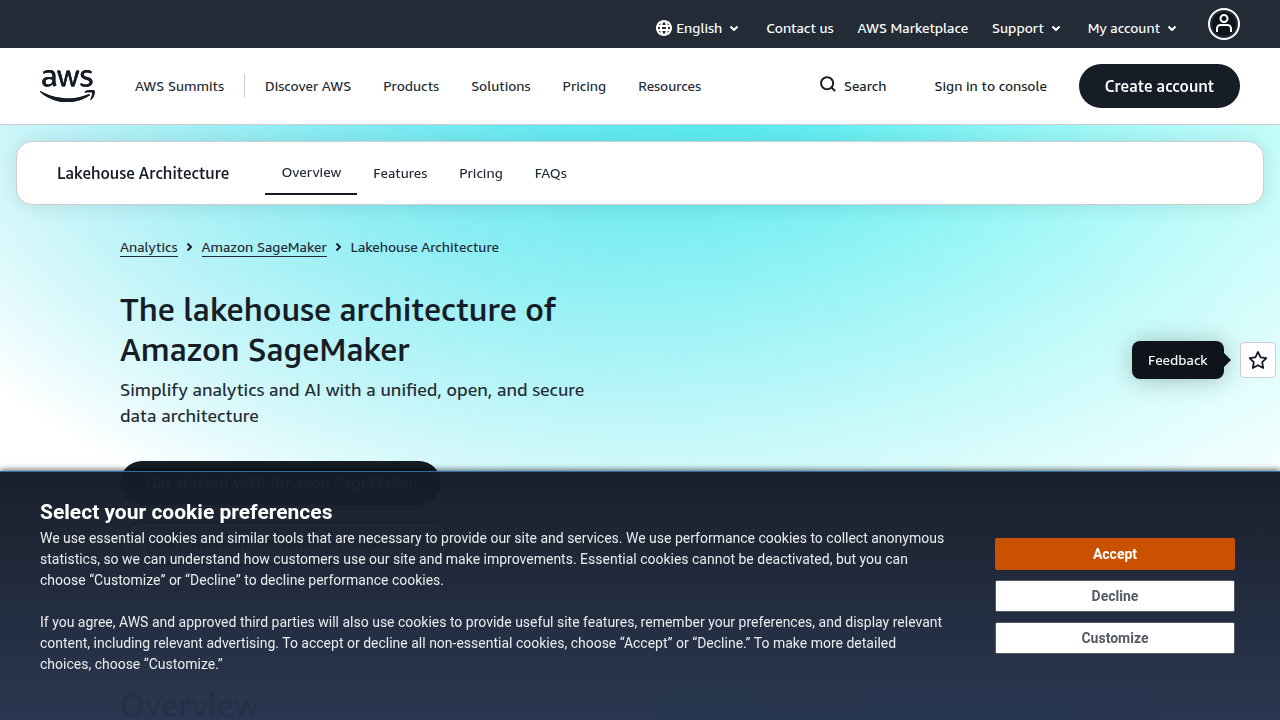Open the Products menu

(411, 86)
